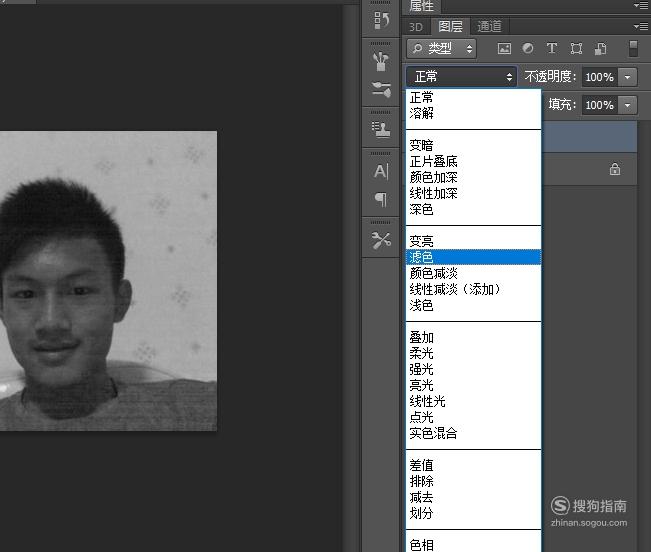Select 线性减淡（添加） blend mode
The height and width of the screenshot is (552, 651).
click(473, 289)
